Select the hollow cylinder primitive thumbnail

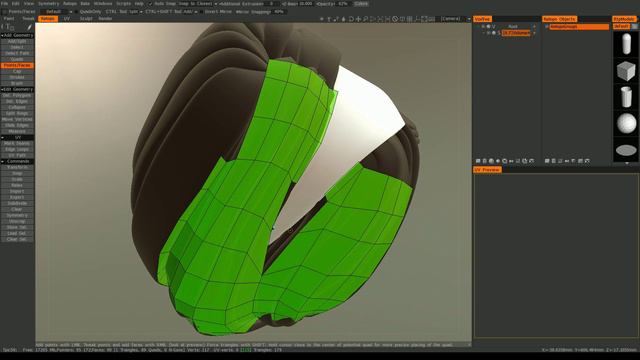pos(626,97)
